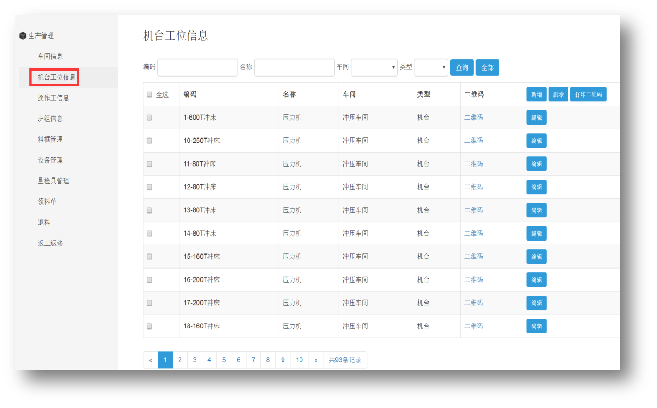Open 二维码 link for 13-80T冲床
Image resolution: width=657 pixels, height=408 pixels.
(x=473, y=210)
